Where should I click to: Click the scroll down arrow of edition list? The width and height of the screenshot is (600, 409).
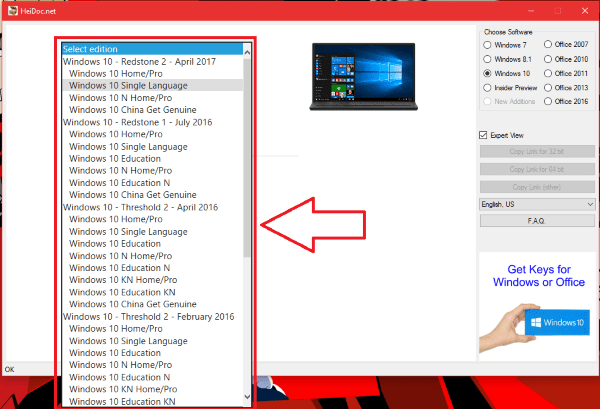247,397
